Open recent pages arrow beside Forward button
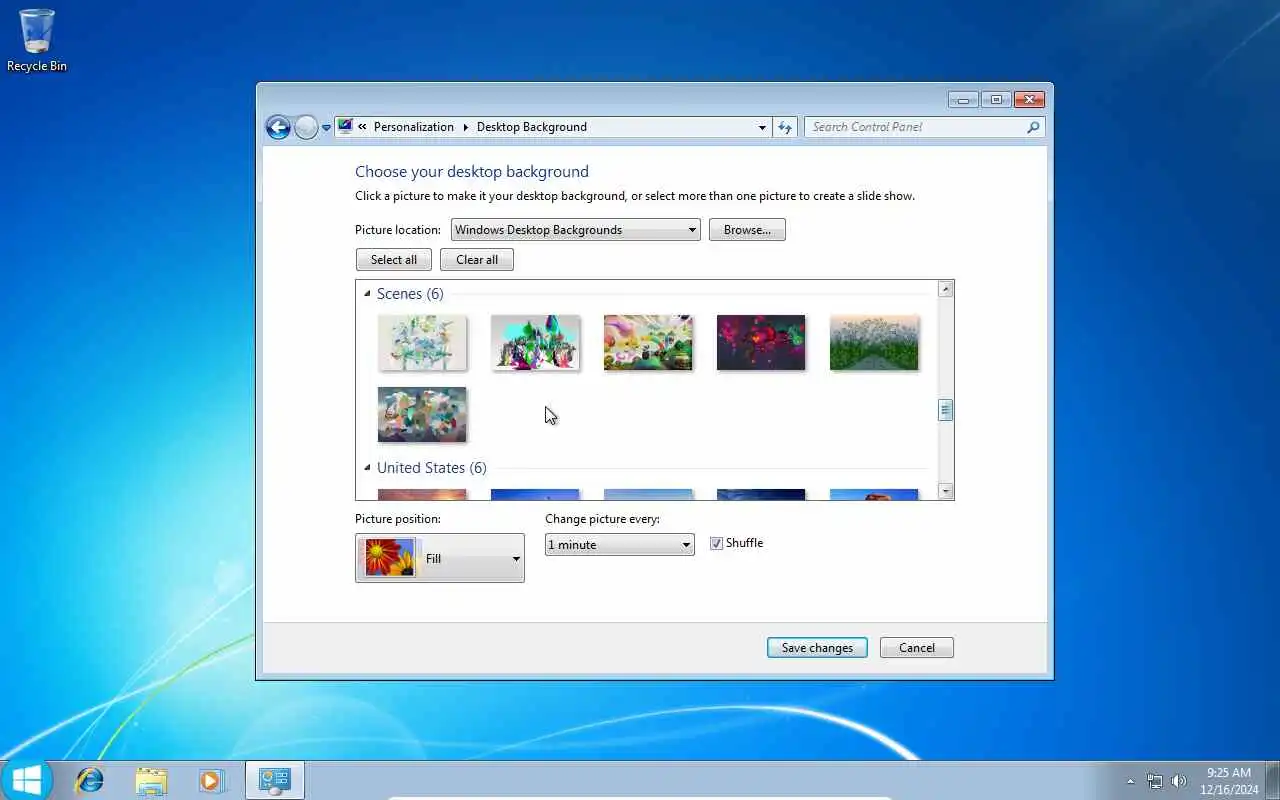 click(326, 128)
